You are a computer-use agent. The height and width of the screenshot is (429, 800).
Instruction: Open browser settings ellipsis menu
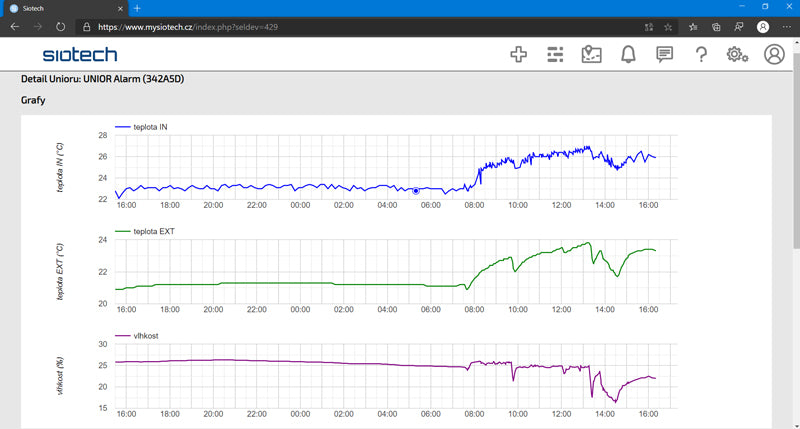point(786,27)
